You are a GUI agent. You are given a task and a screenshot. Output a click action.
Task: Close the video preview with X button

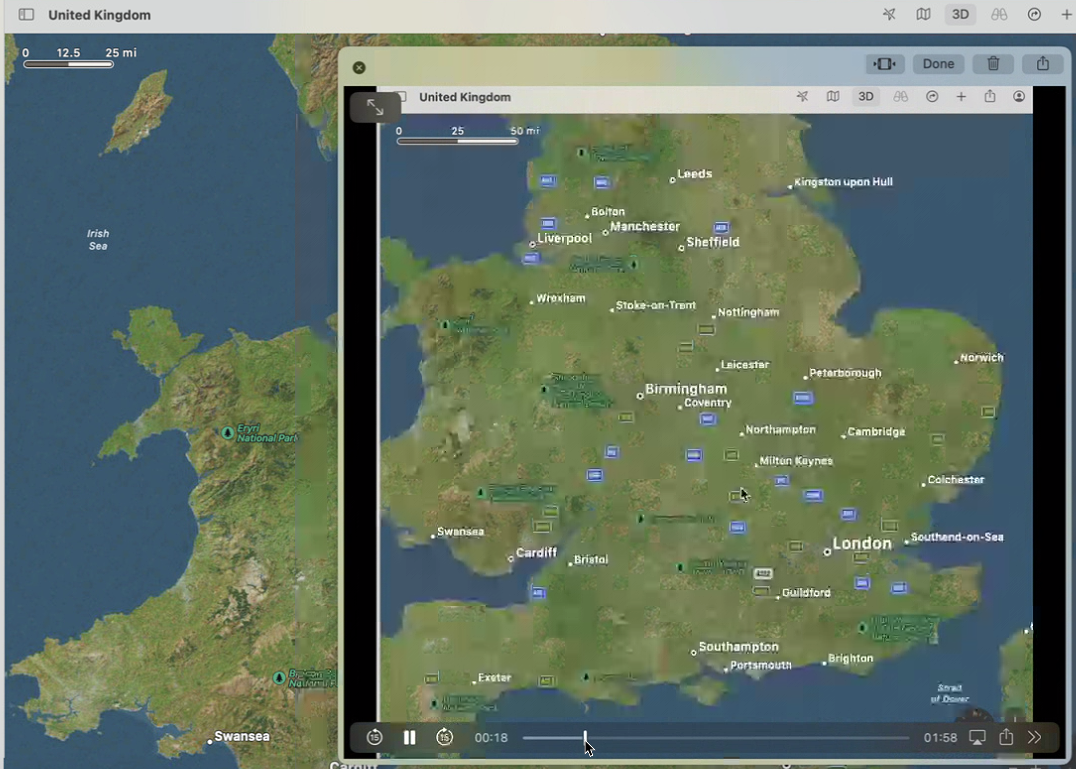359,67
